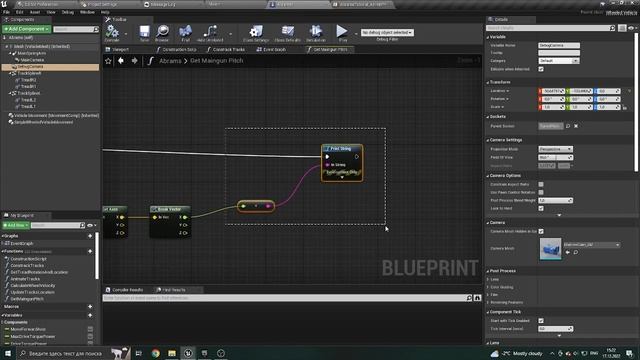Open Chrome from the taskbar

tap(156, 353)
